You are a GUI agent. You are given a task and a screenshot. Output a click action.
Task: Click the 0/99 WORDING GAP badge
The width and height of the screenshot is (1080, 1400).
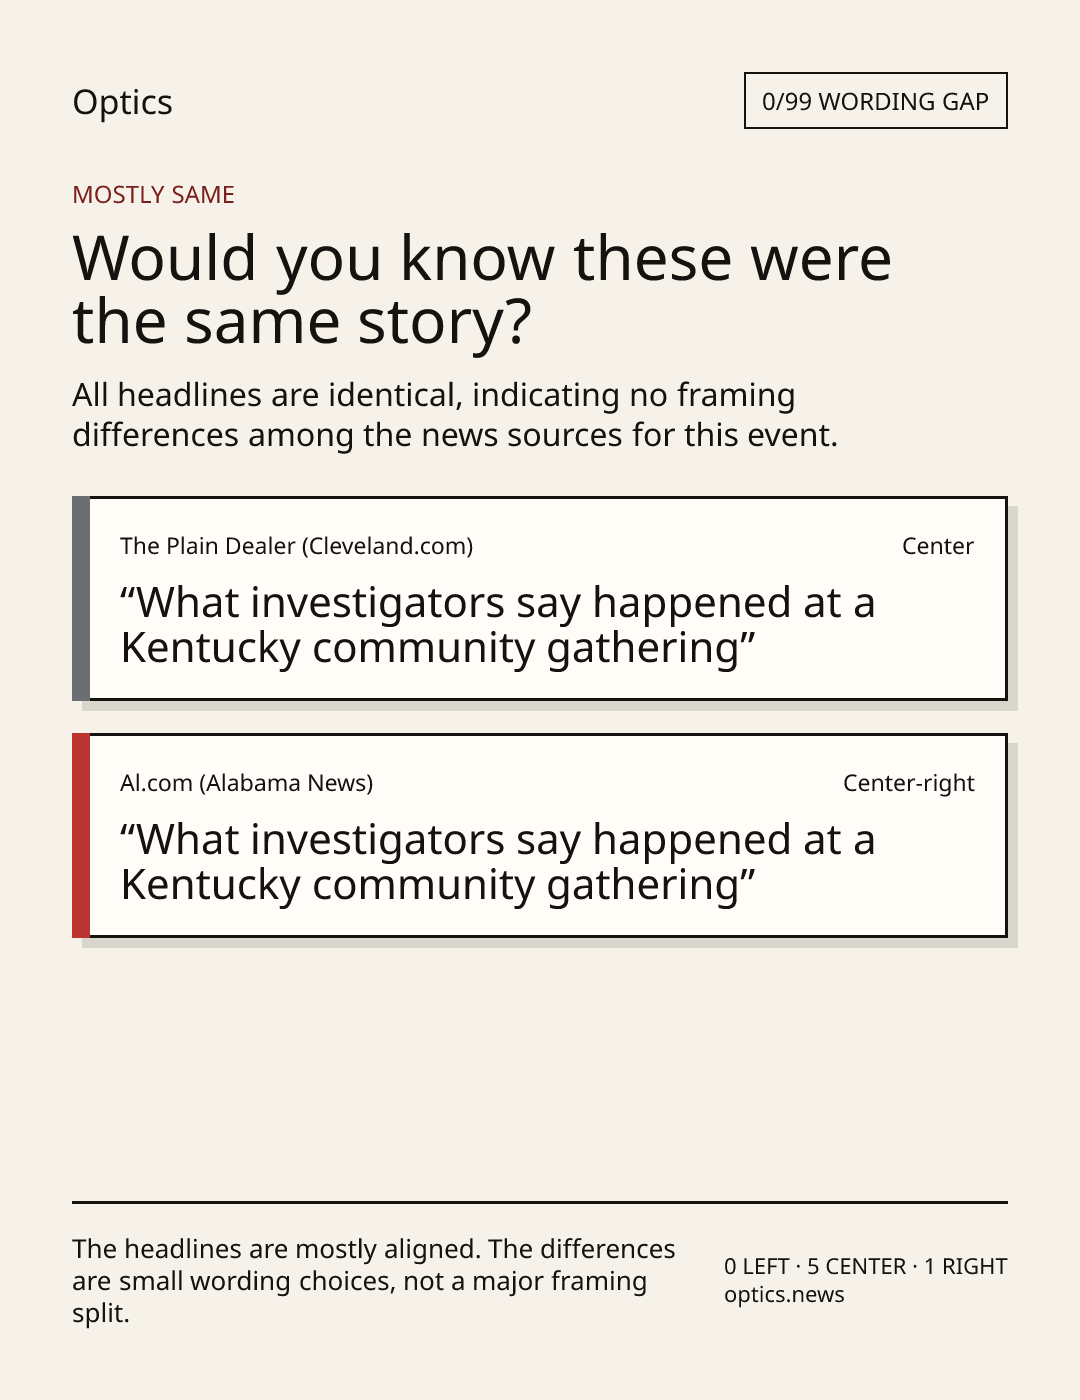click(875, 101)
